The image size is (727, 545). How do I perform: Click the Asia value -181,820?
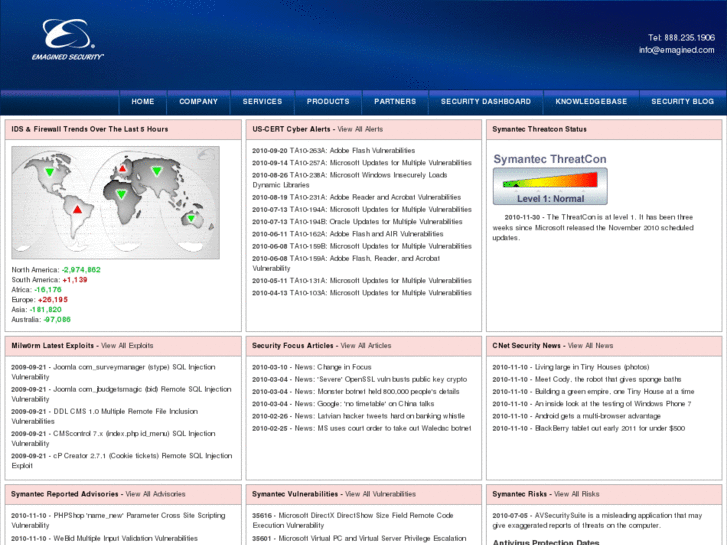45,310
